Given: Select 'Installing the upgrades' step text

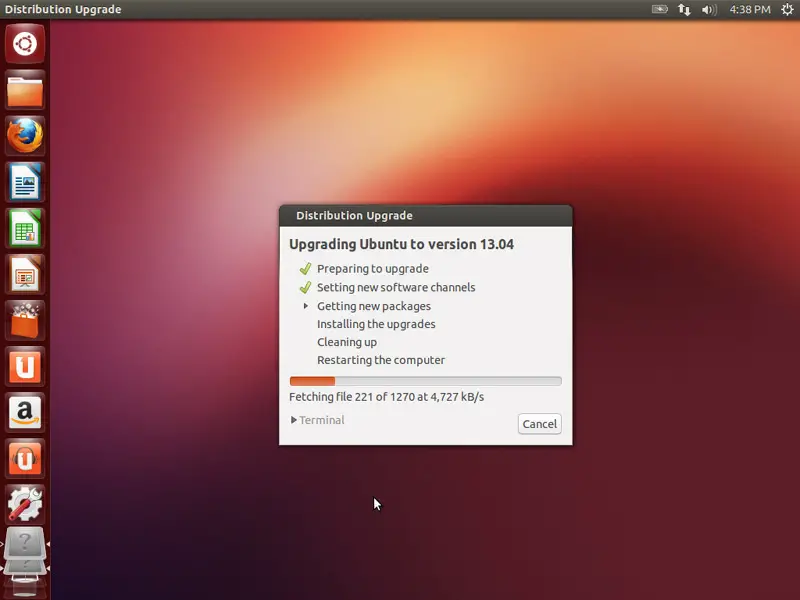Looking at the screenshot, I should pyautogui.click(x=376, y=324).
